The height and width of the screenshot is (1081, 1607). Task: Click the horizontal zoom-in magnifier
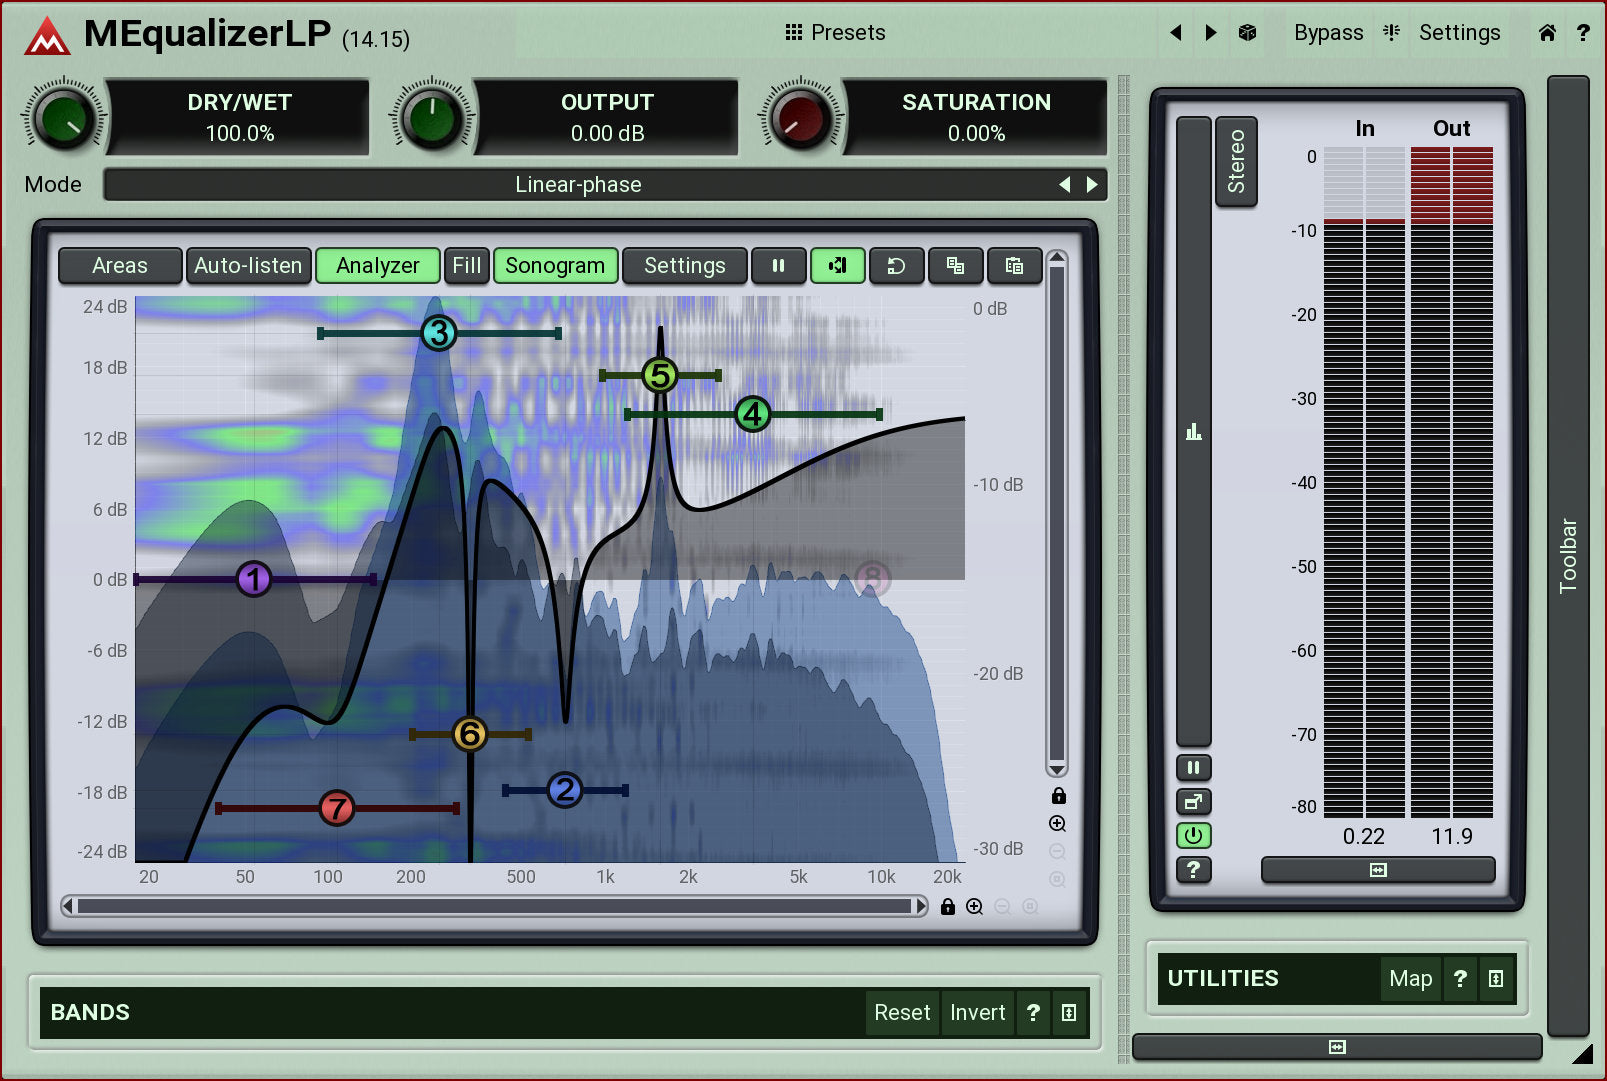[x=974, y=907]
